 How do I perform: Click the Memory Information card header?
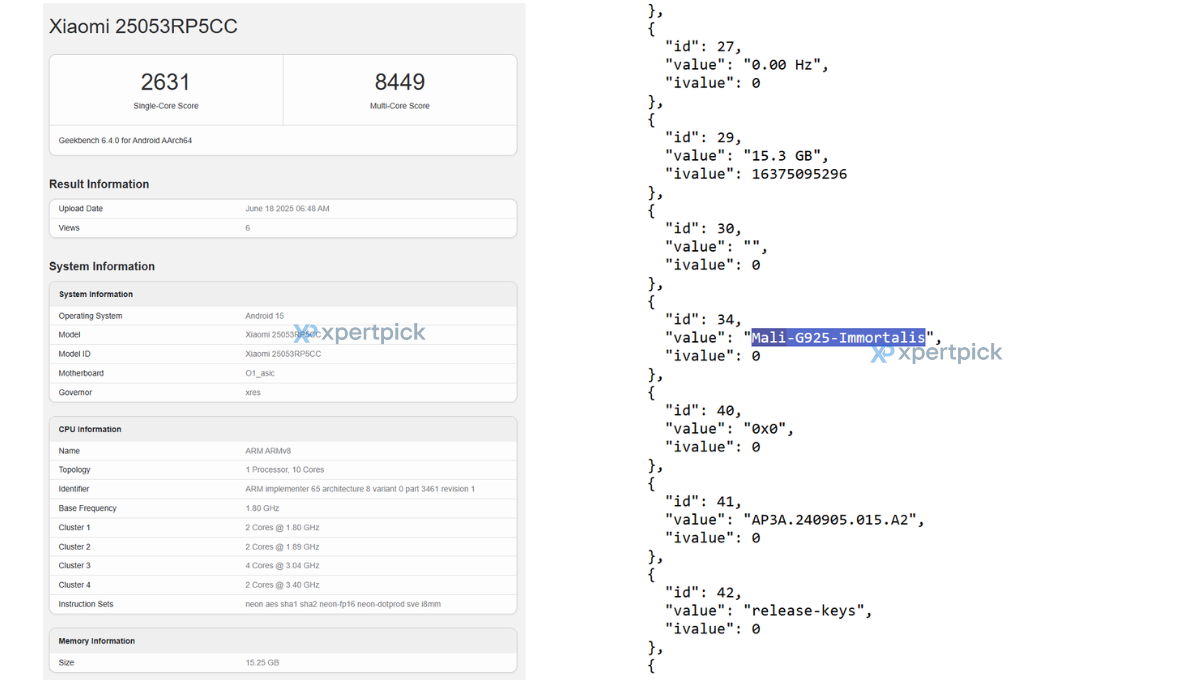pyautogui.click(x=283, y=641)
